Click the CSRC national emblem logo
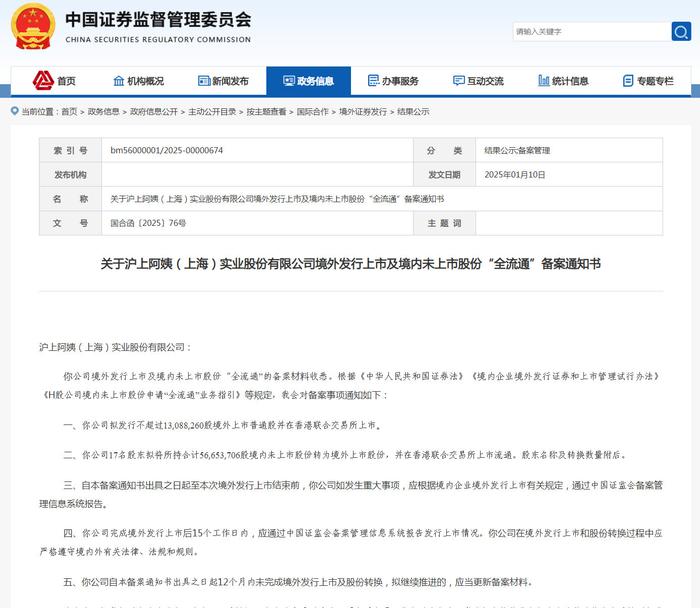This screenshot has width=700, height=608. [x=33, y=27]
